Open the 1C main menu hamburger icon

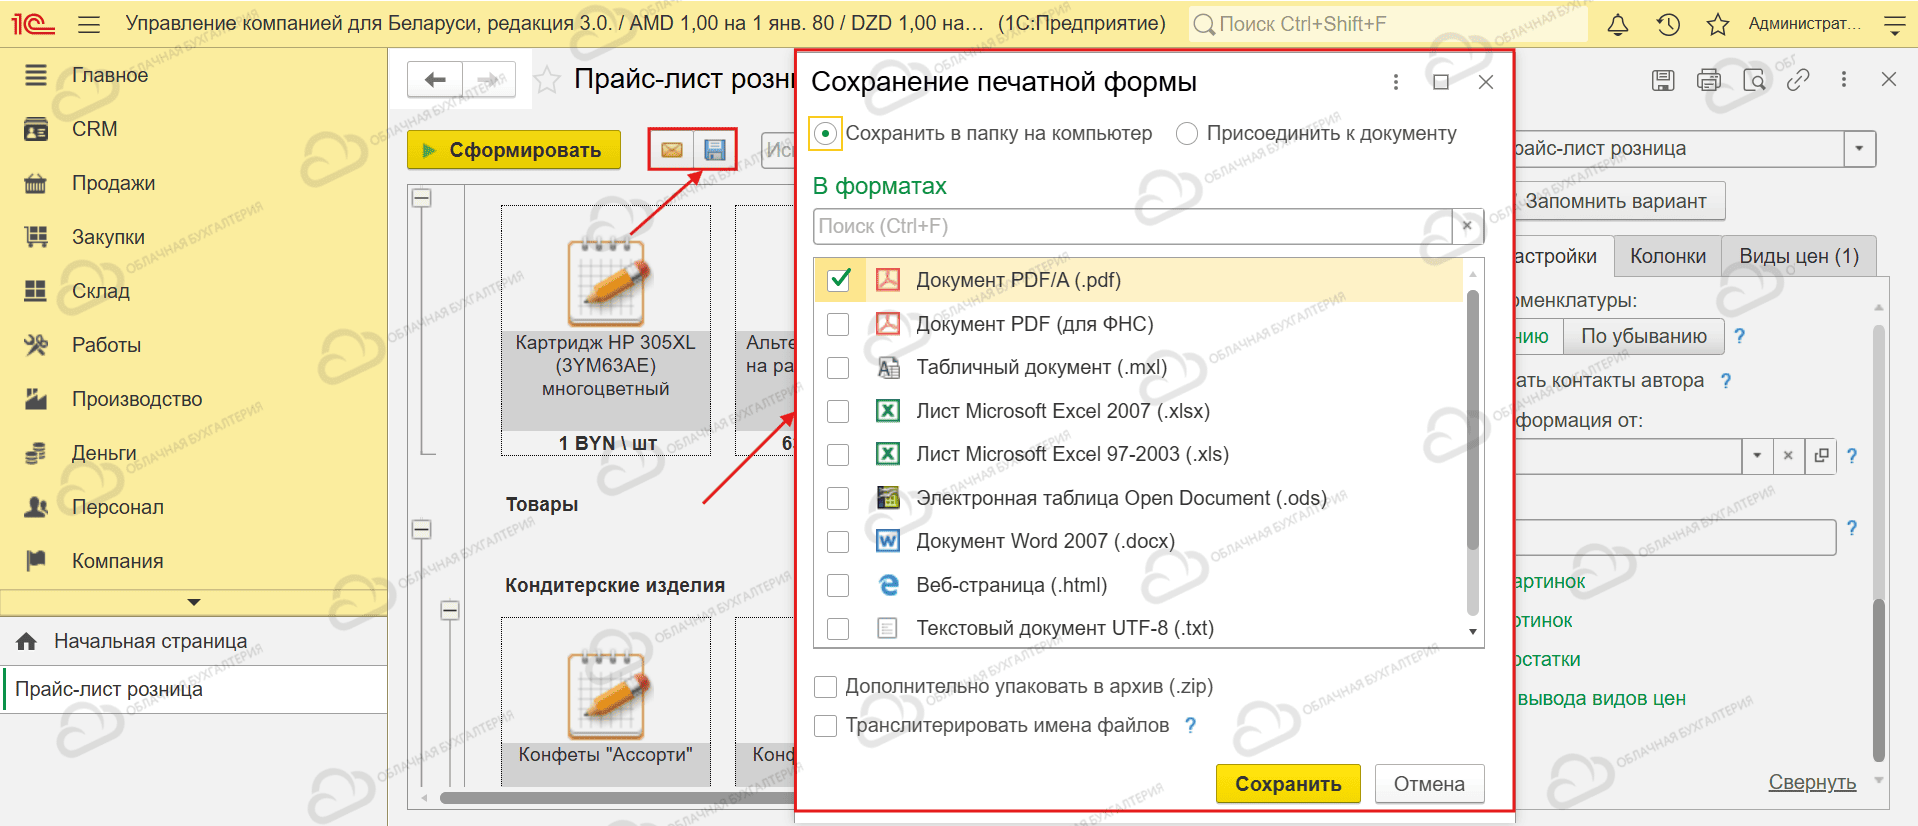click(x=89, y=24)
